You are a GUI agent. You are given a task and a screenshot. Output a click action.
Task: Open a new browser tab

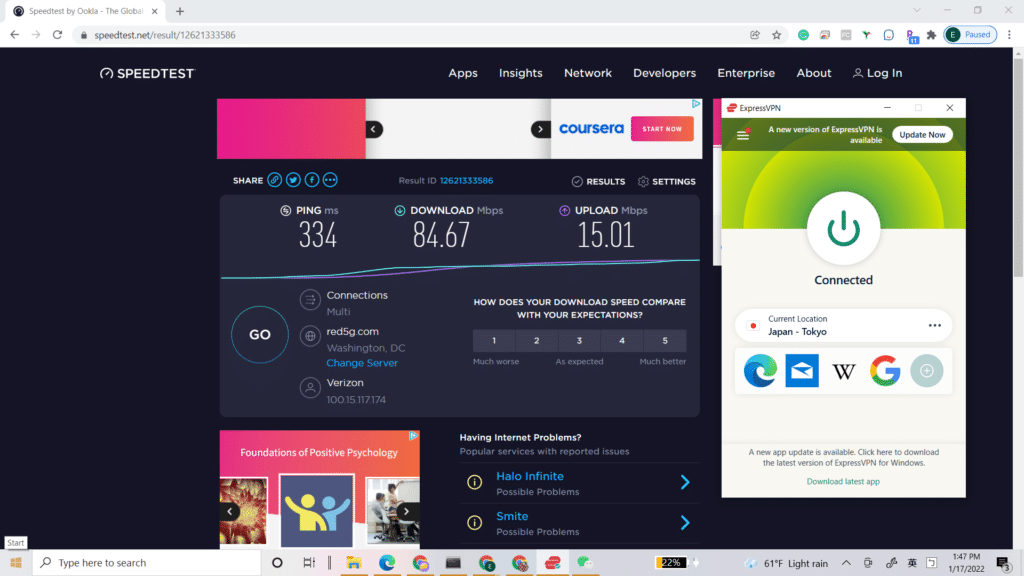(180, 11)
